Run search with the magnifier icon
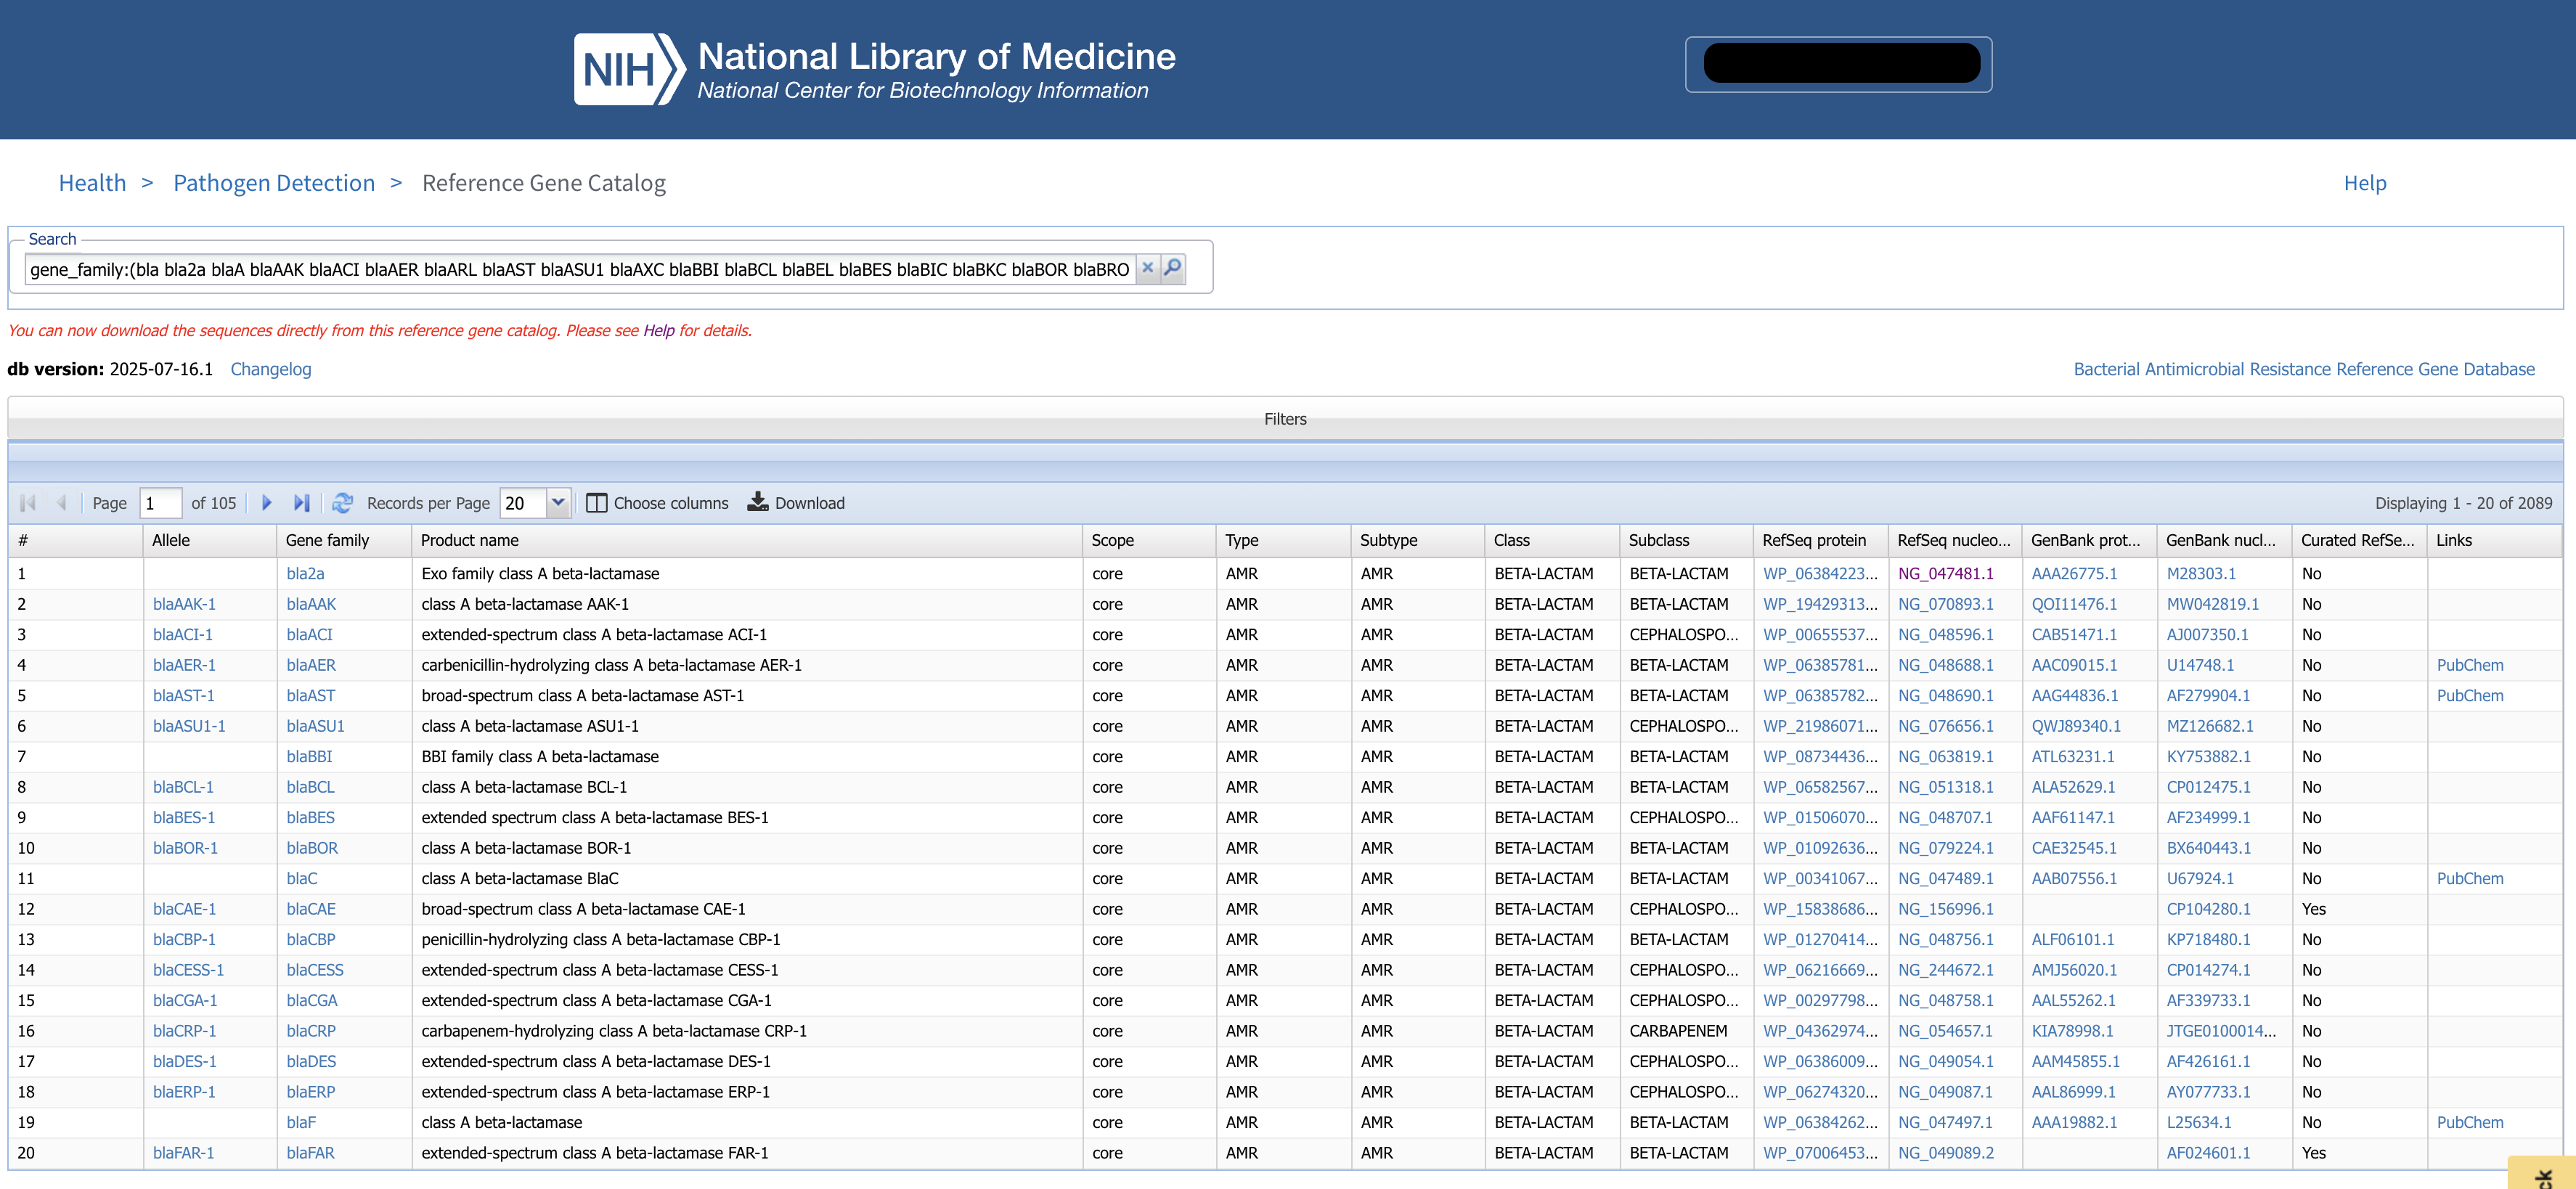Image resolution: width=2576 pixels, height=1189 pixels. click(1173, 268)
